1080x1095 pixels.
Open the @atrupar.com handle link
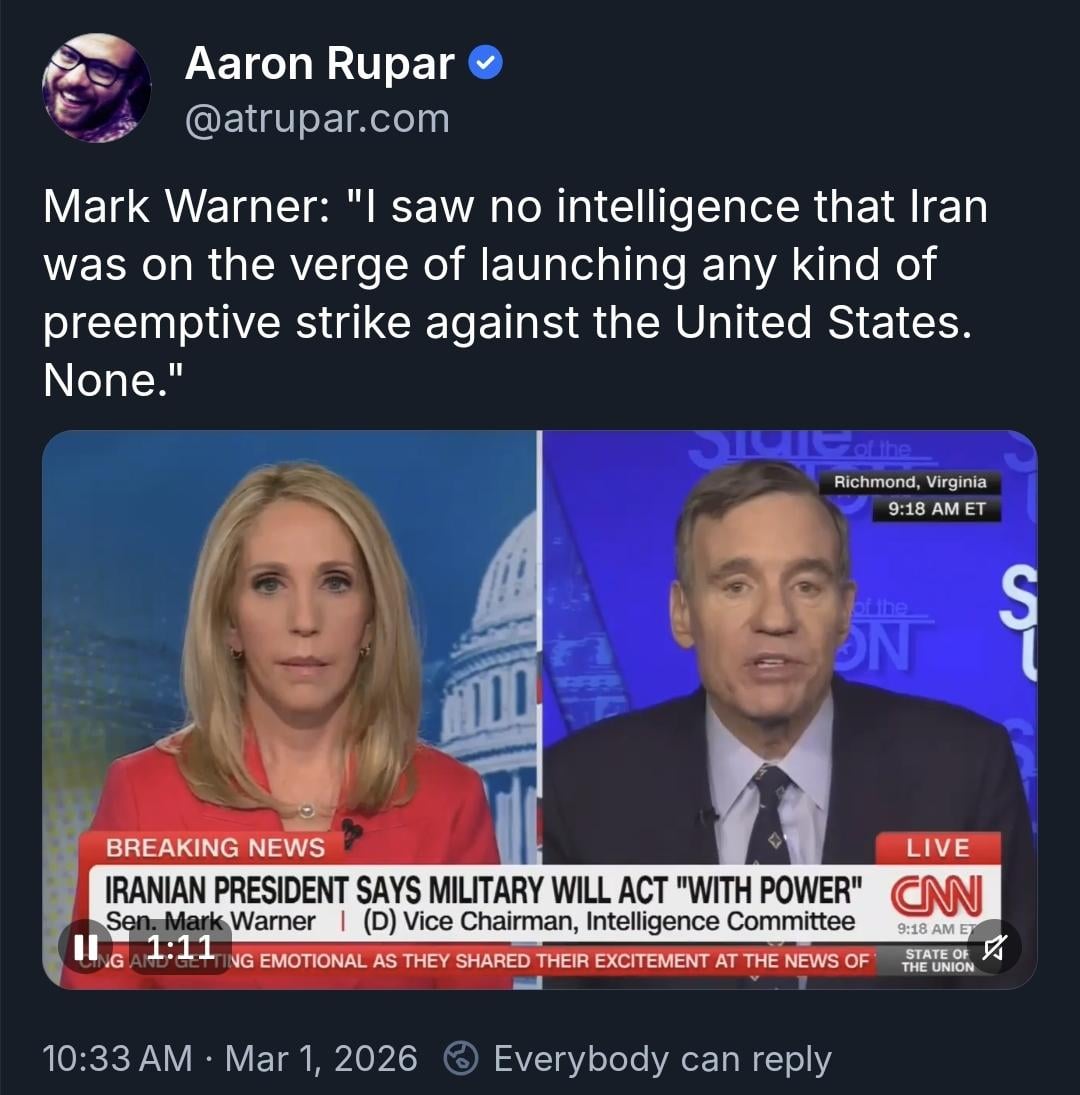(317, 119)
